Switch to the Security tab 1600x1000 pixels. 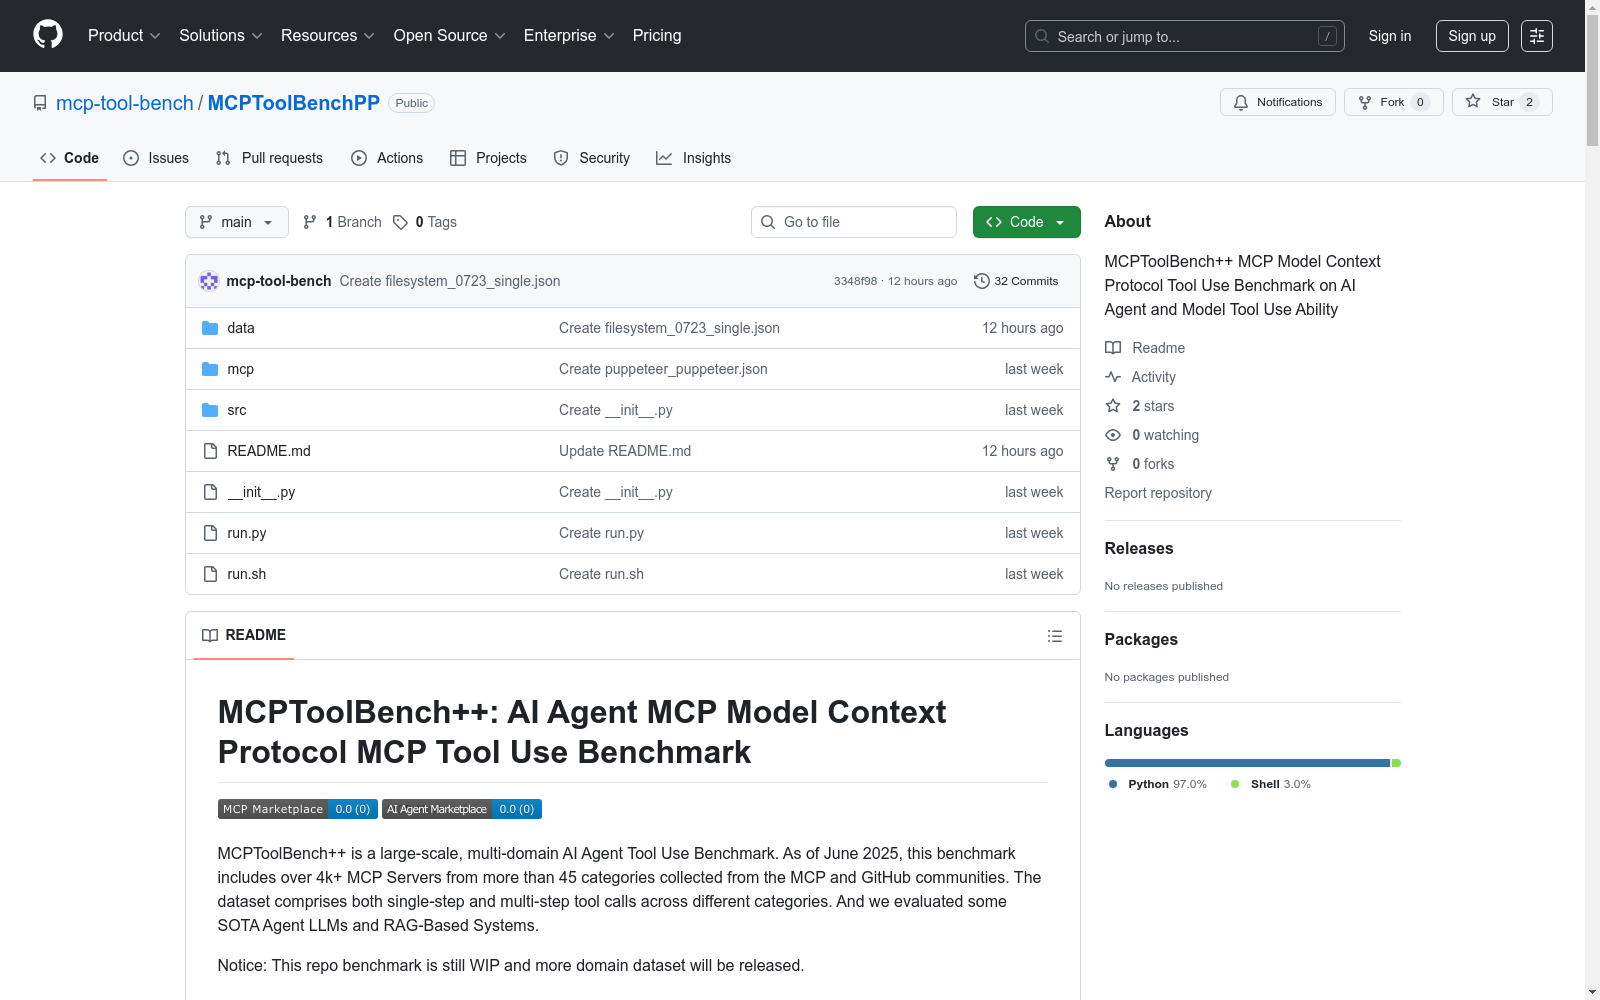592,158
